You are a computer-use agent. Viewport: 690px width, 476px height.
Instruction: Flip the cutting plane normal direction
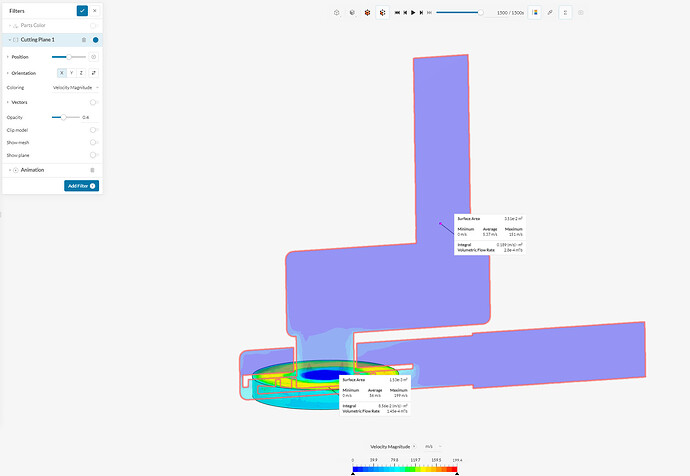pos(93,73)
